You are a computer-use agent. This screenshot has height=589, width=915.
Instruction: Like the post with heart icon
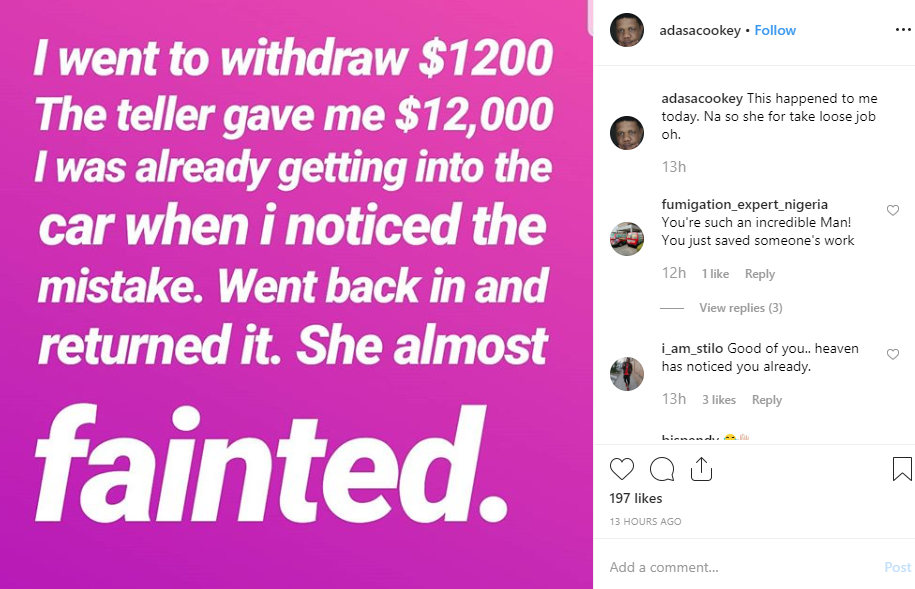[622, 469]
